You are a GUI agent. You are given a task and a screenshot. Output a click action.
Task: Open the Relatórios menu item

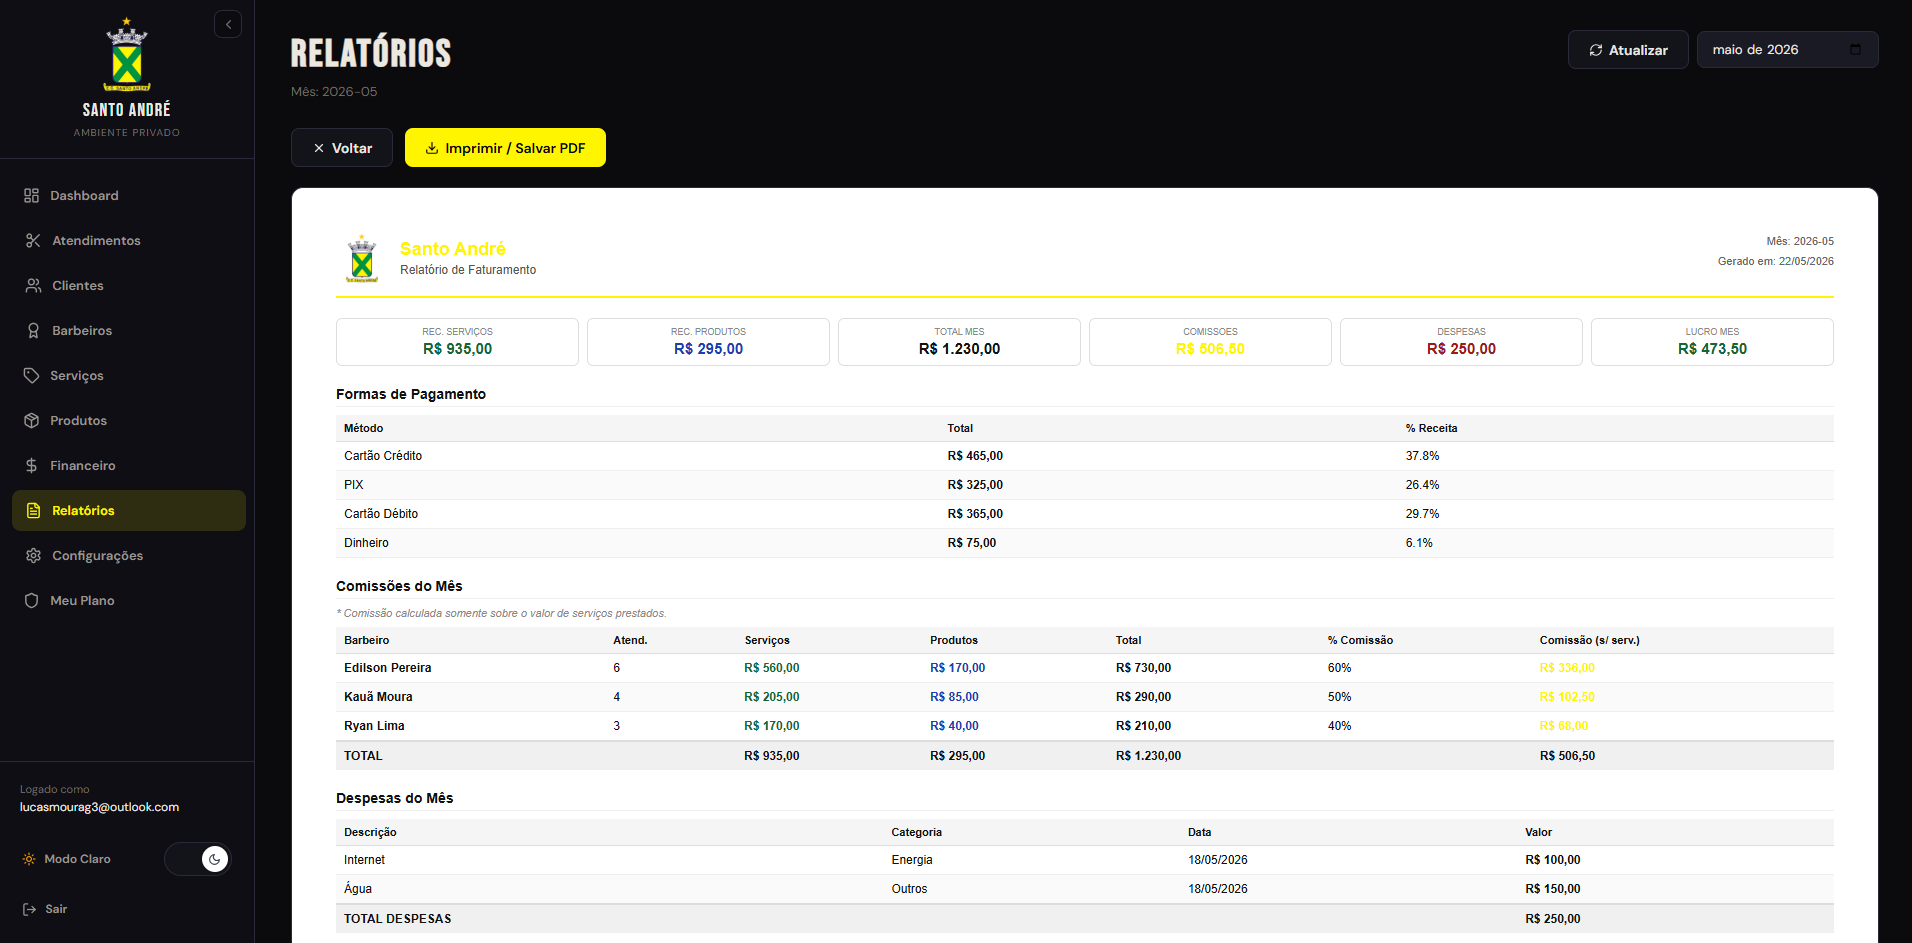click(129, 511)
